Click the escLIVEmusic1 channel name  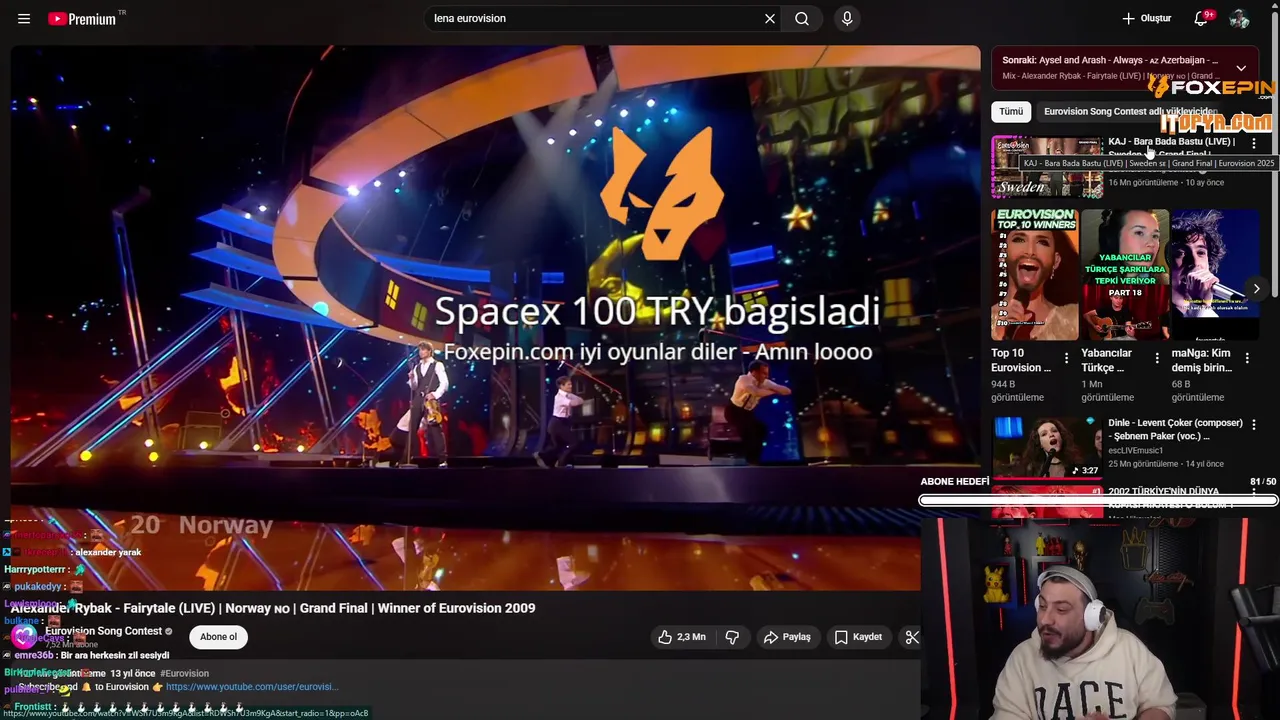1136,451
